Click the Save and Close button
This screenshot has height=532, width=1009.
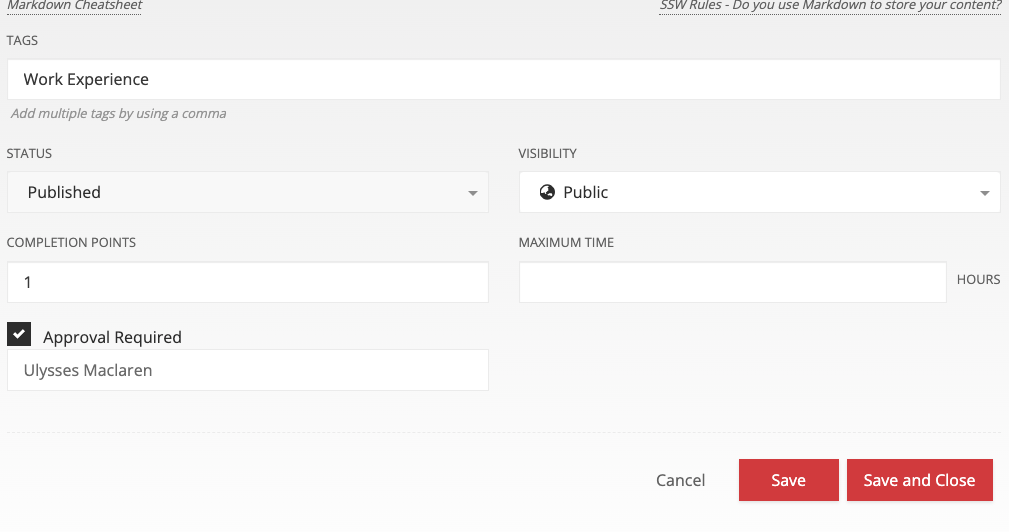(x=919, y=480)
